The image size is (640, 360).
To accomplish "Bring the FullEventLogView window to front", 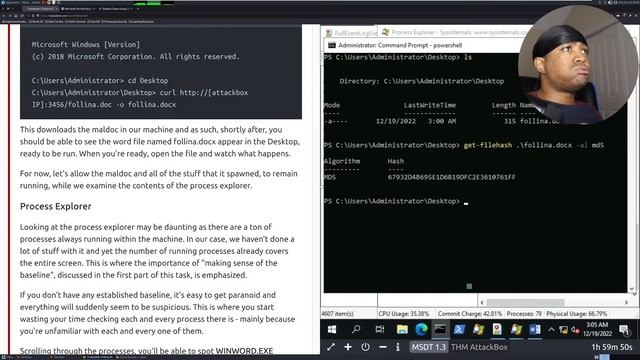I will coord(351,33).
